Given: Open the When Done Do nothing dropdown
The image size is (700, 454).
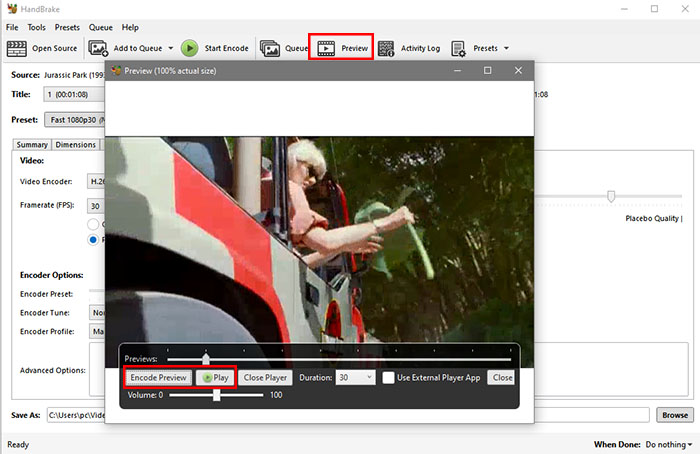Looking at the screenshot, I should click(668, 445).
